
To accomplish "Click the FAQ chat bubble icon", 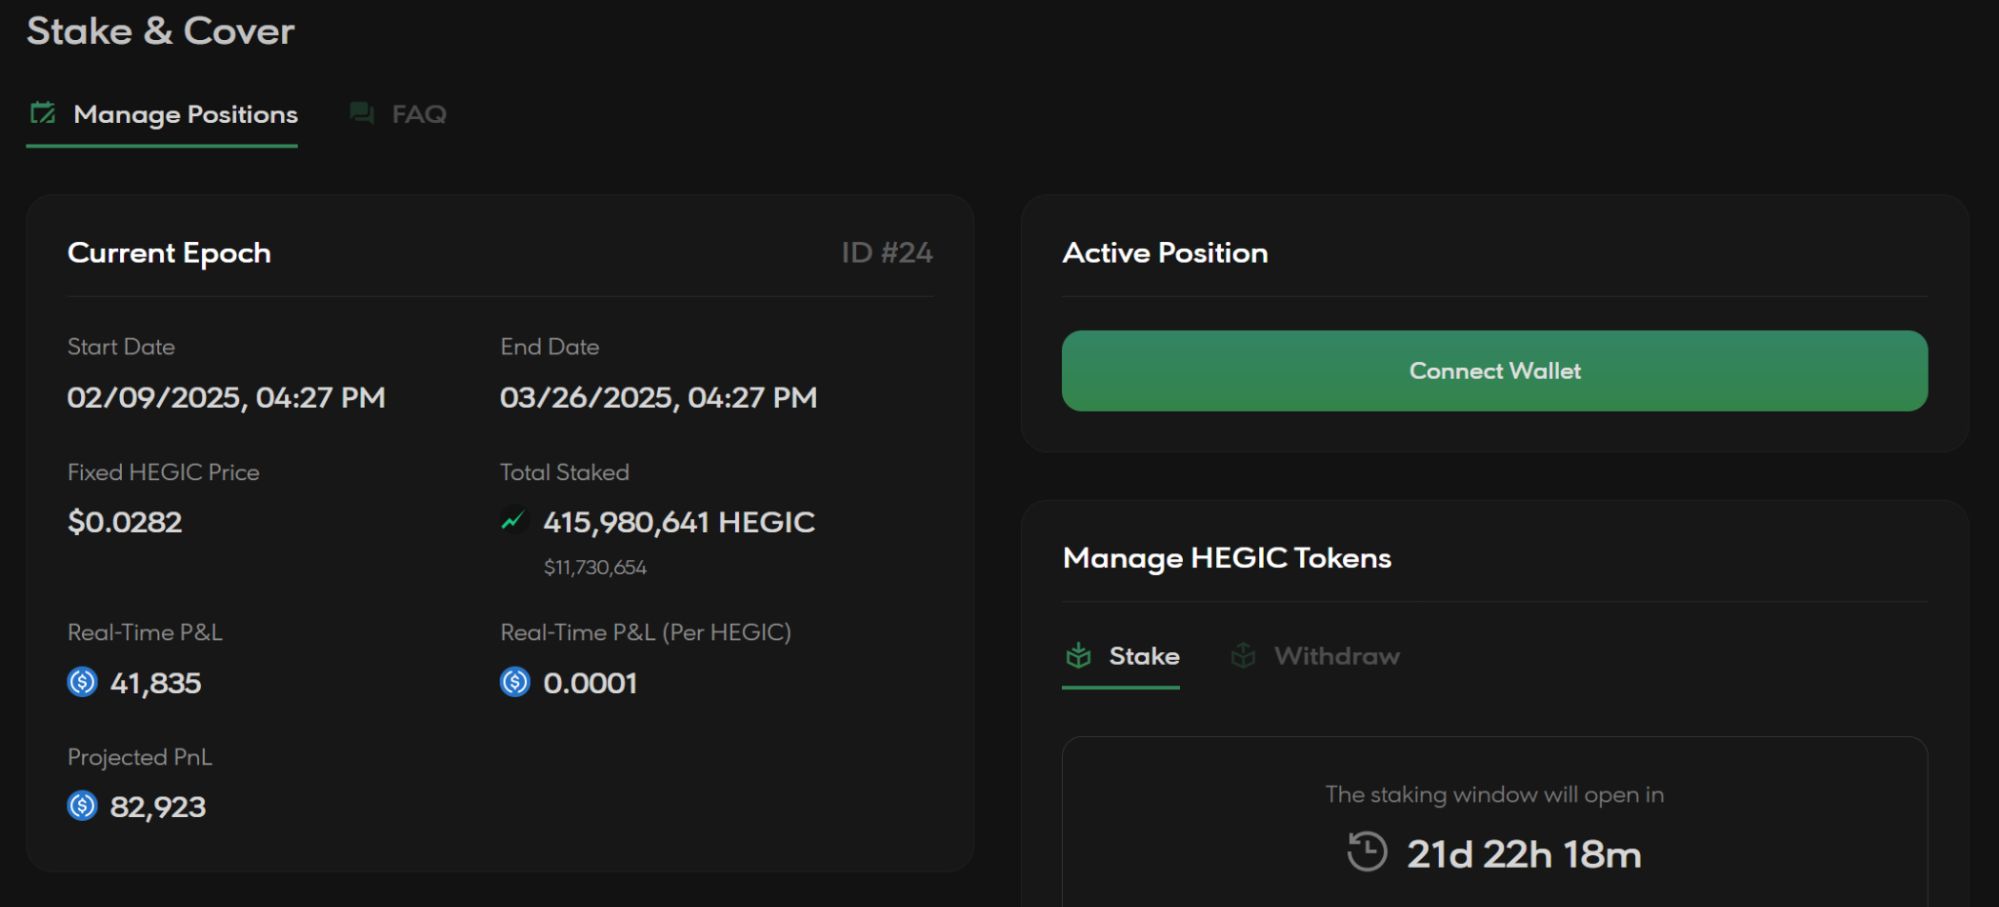I will click(361, 113).
